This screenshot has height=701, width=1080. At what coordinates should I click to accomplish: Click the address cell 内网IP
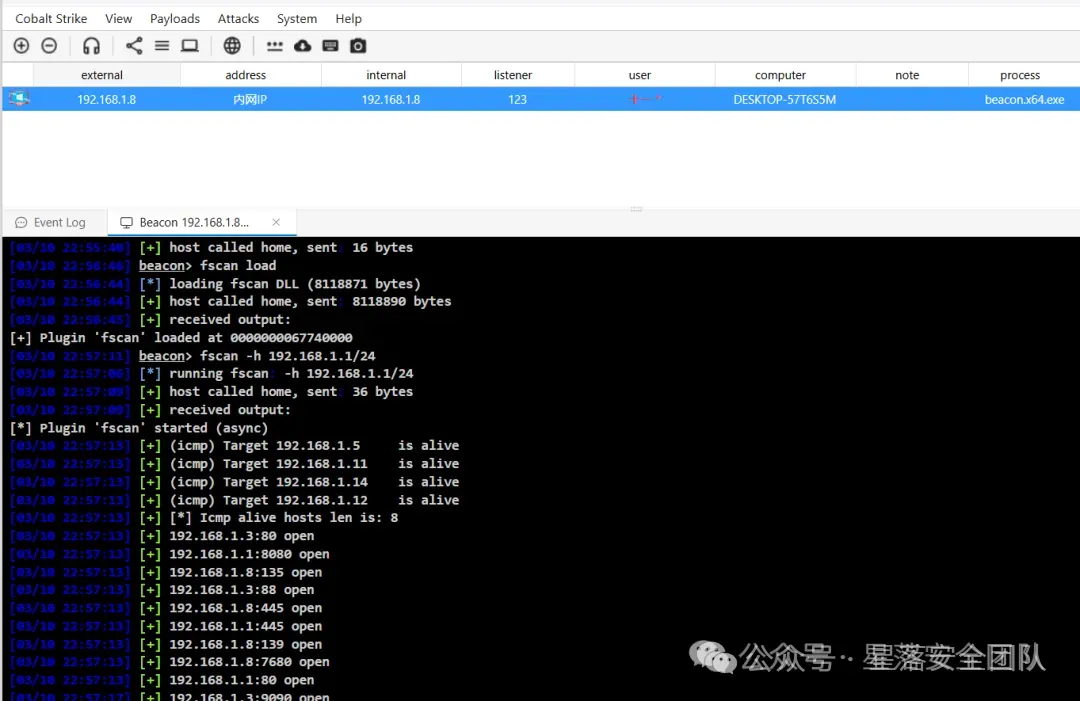click(249, 99)
